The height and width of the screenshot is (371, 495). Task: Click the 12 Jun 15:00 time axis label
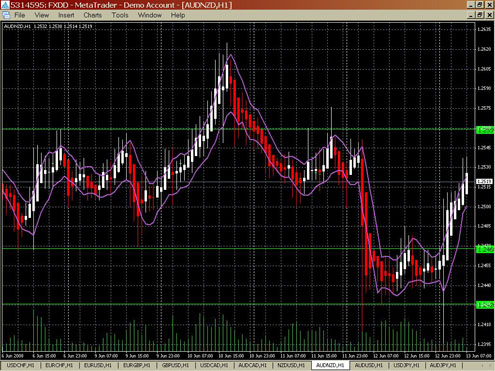click(x=417, y=356)
